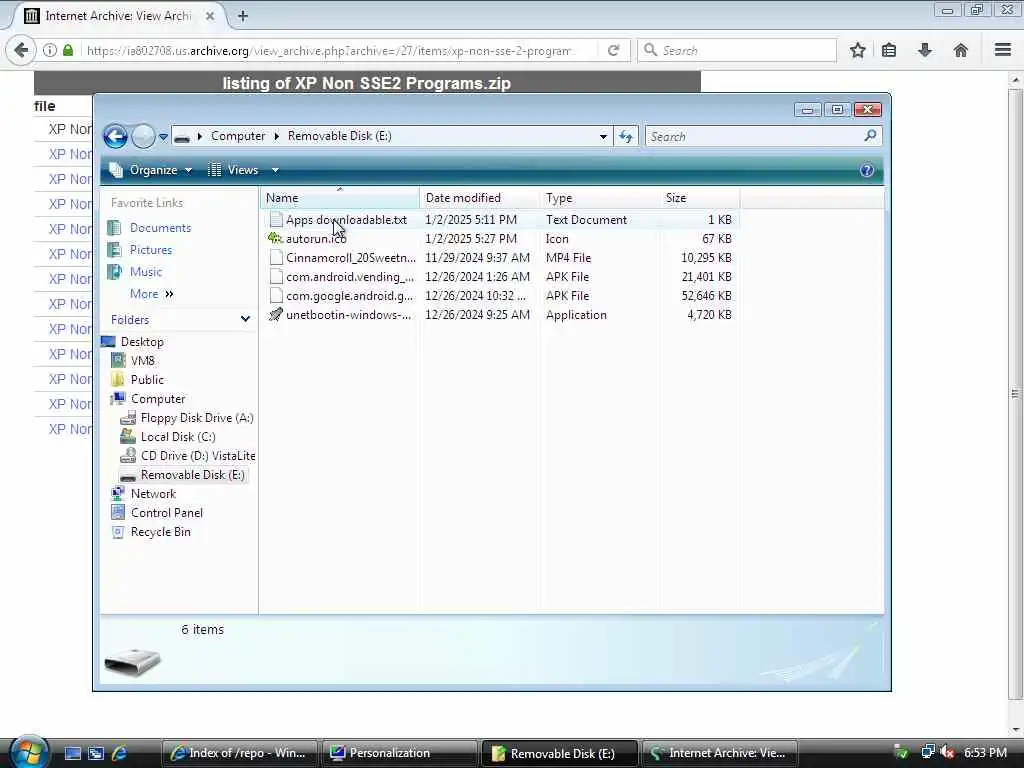
Task: Click the autorun.ico file icon
Action: [x=276, y=239]
